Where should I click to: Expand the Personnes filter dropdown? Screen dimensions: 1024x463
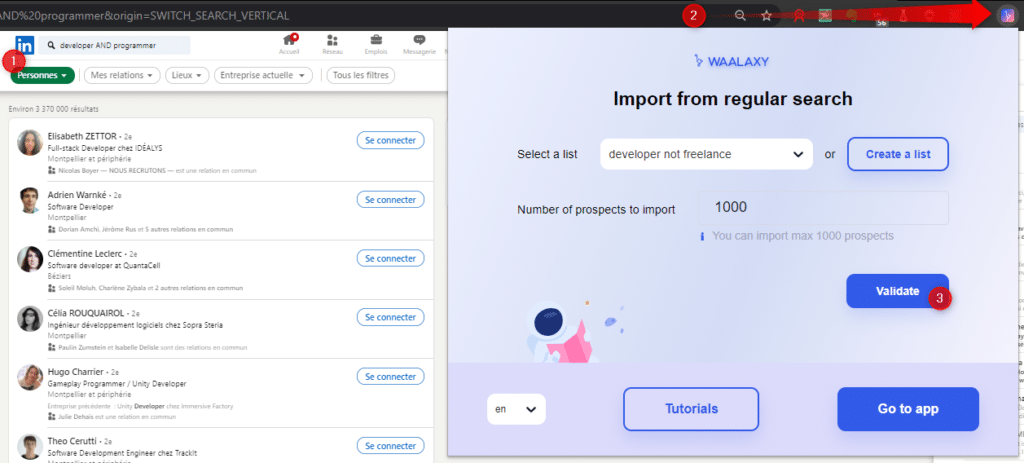(x=42, y=75)
